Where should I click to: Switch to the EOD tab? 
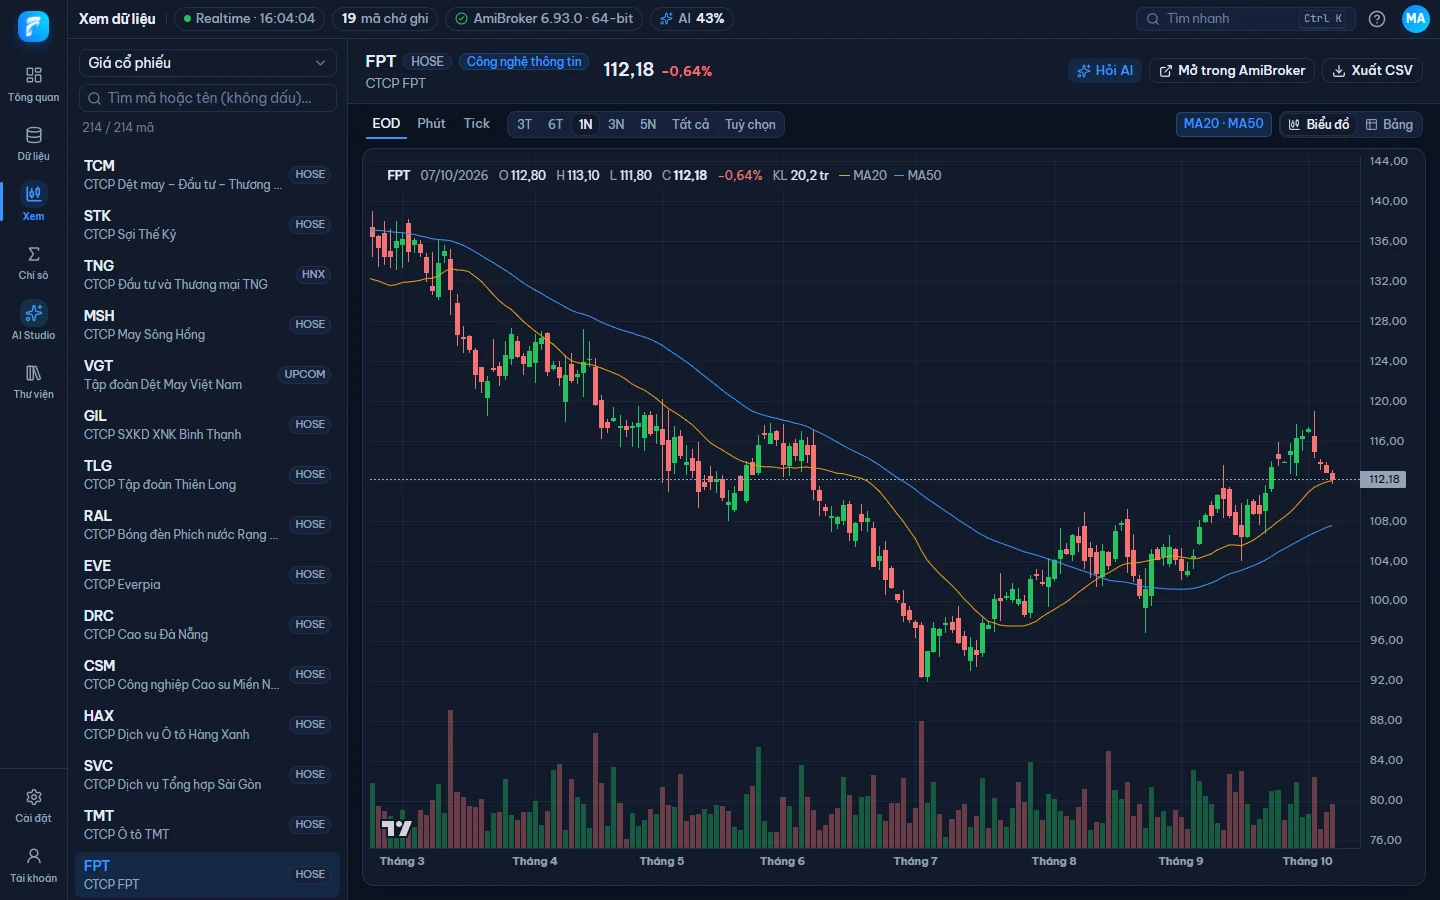(x=386, y=124)
